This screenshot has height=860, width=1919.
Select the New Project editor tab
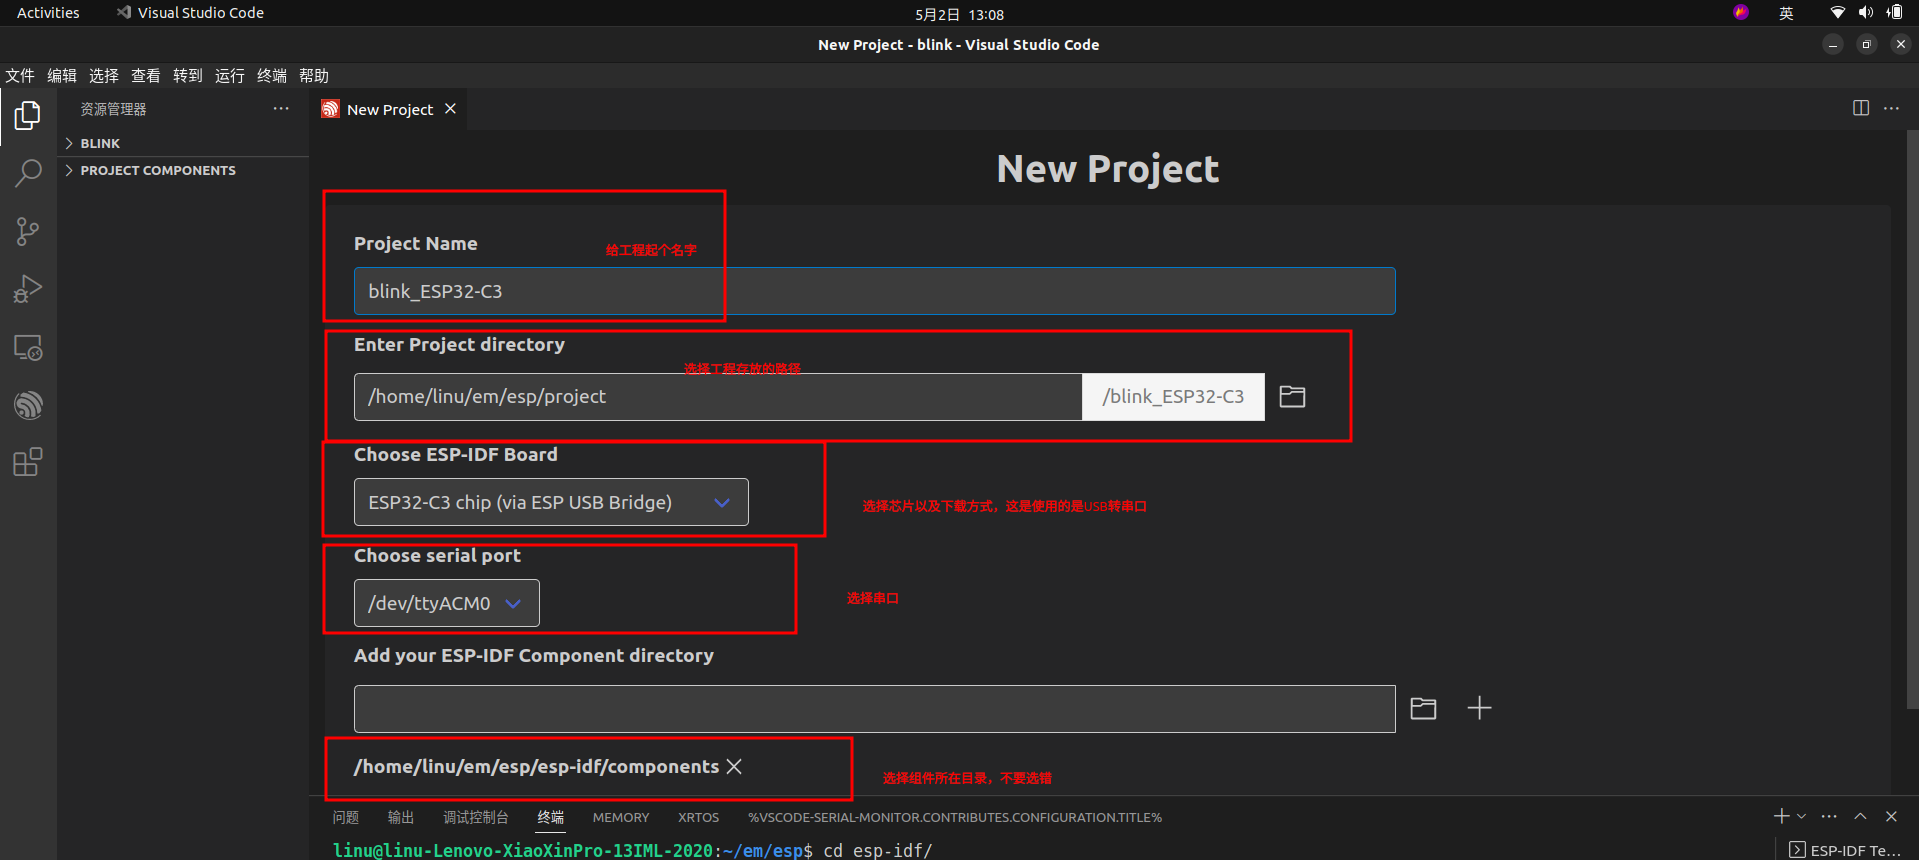[390, 109]
